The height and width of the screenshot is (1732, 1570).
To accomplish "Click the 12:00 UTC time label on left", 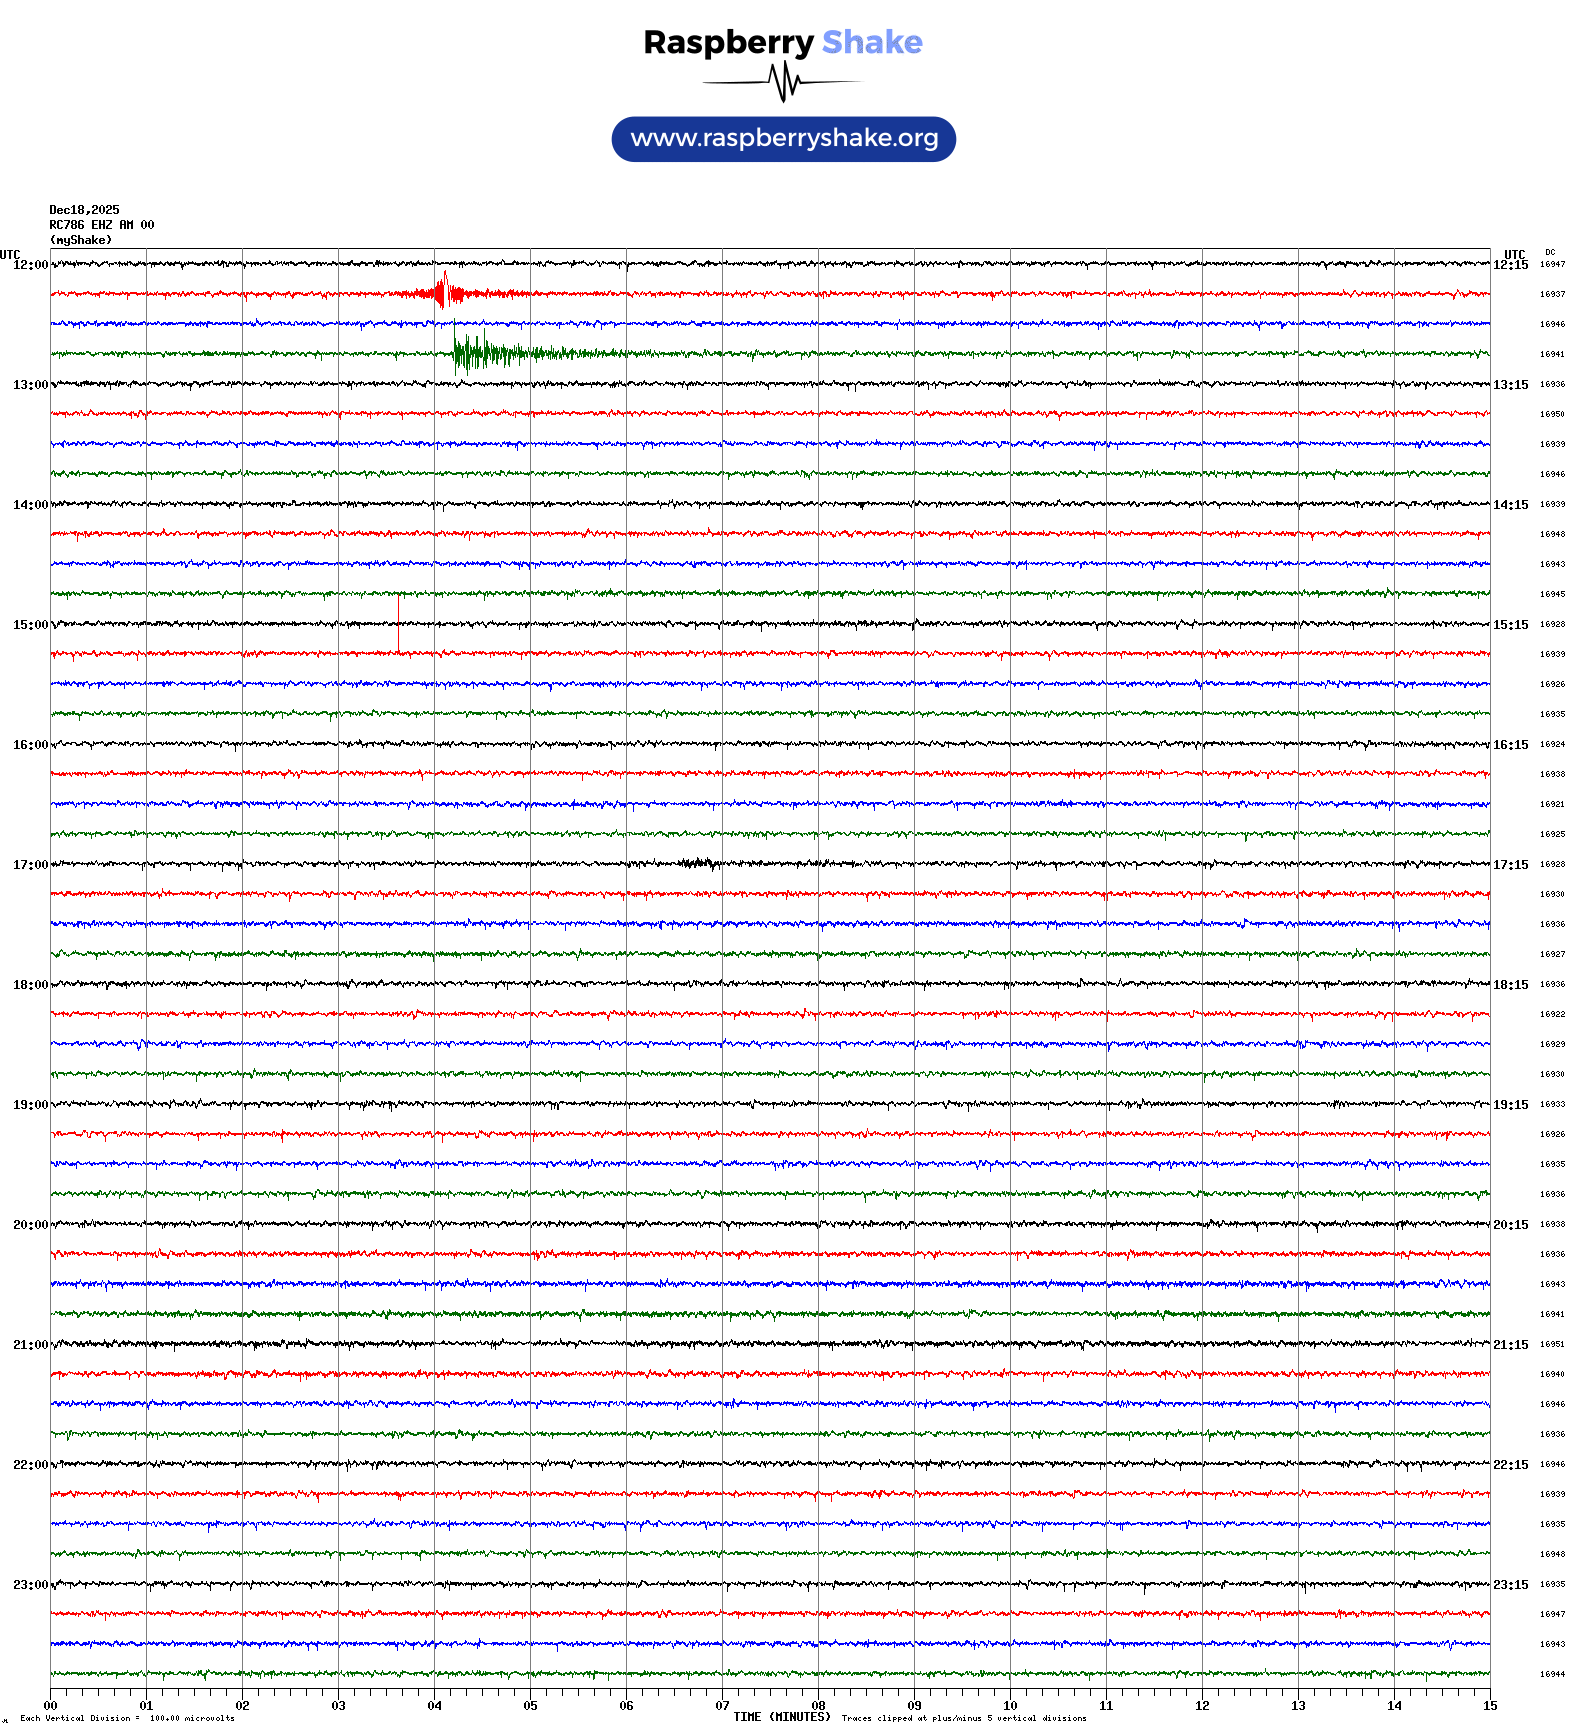I will coord(30,265).
